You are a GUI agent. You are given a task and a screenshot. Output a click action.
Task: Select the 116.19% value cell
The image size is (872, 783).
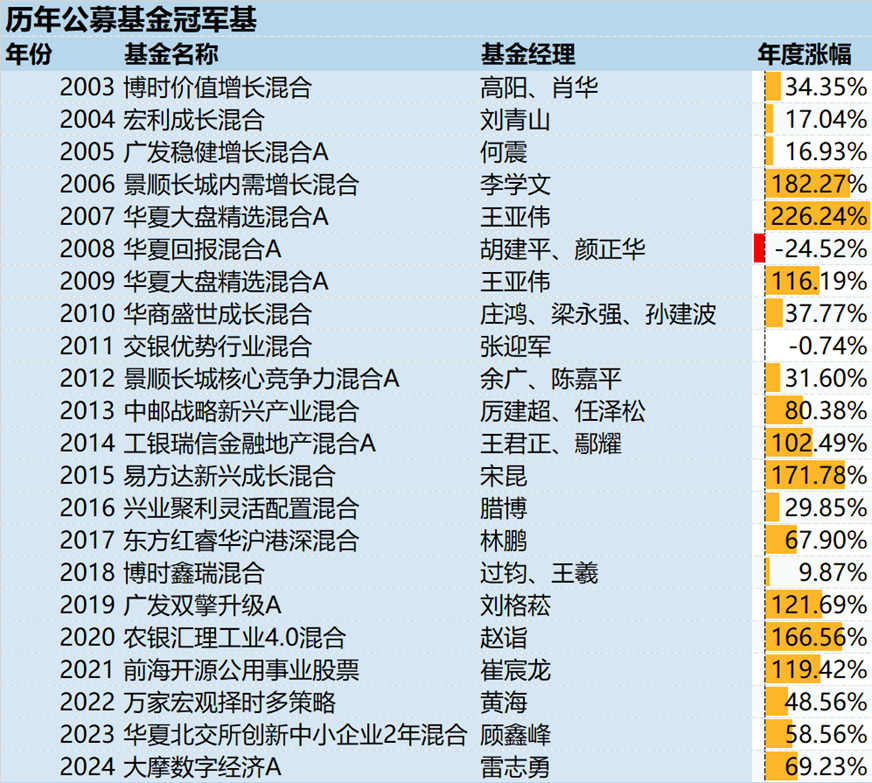[x=819, y=281]
